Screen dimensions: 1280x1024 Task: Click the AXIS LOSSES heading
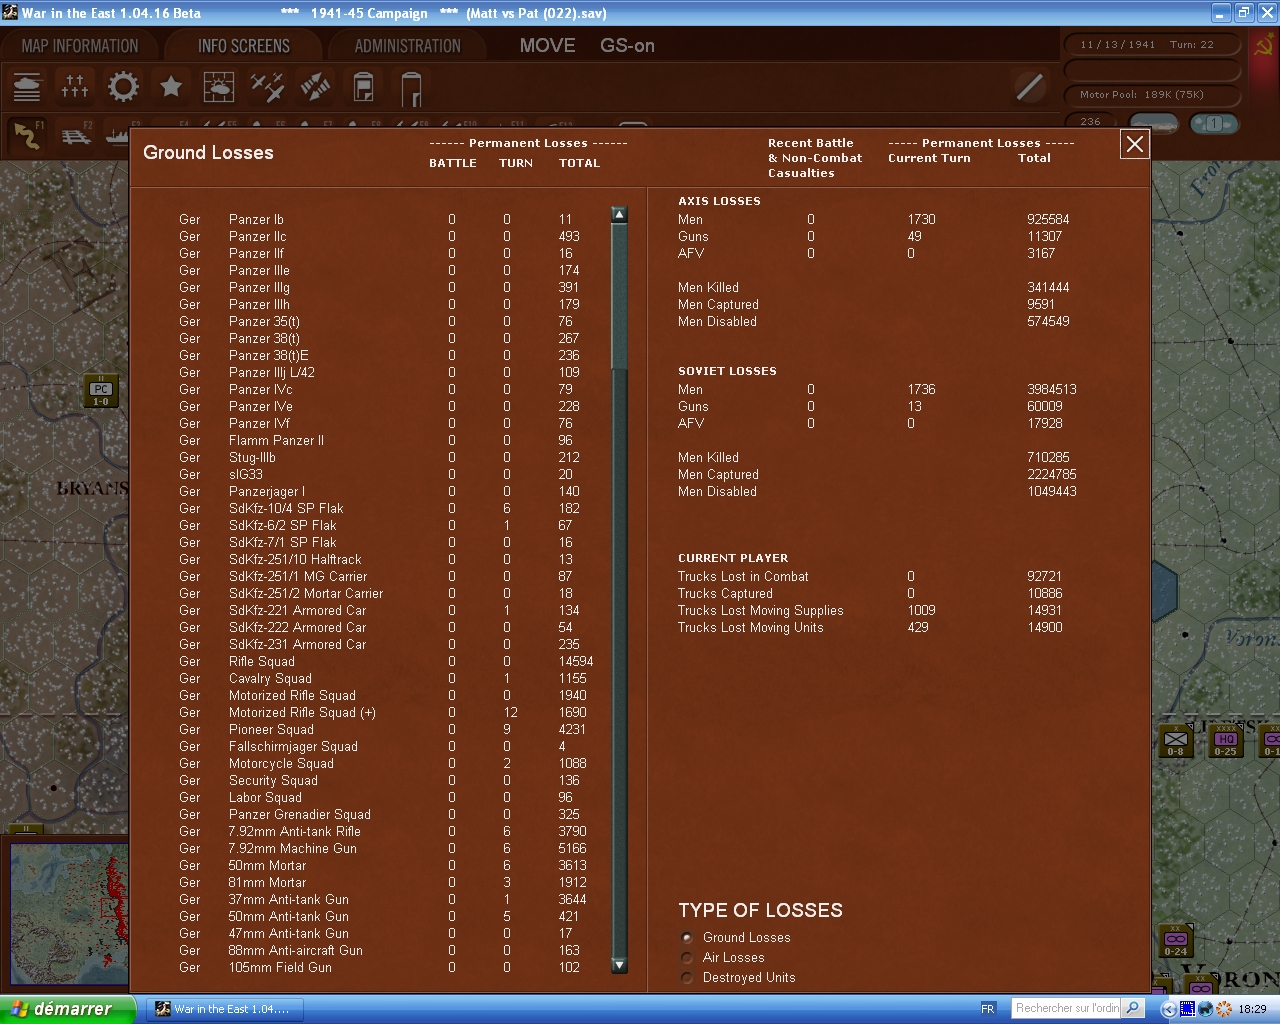(719, 202)
